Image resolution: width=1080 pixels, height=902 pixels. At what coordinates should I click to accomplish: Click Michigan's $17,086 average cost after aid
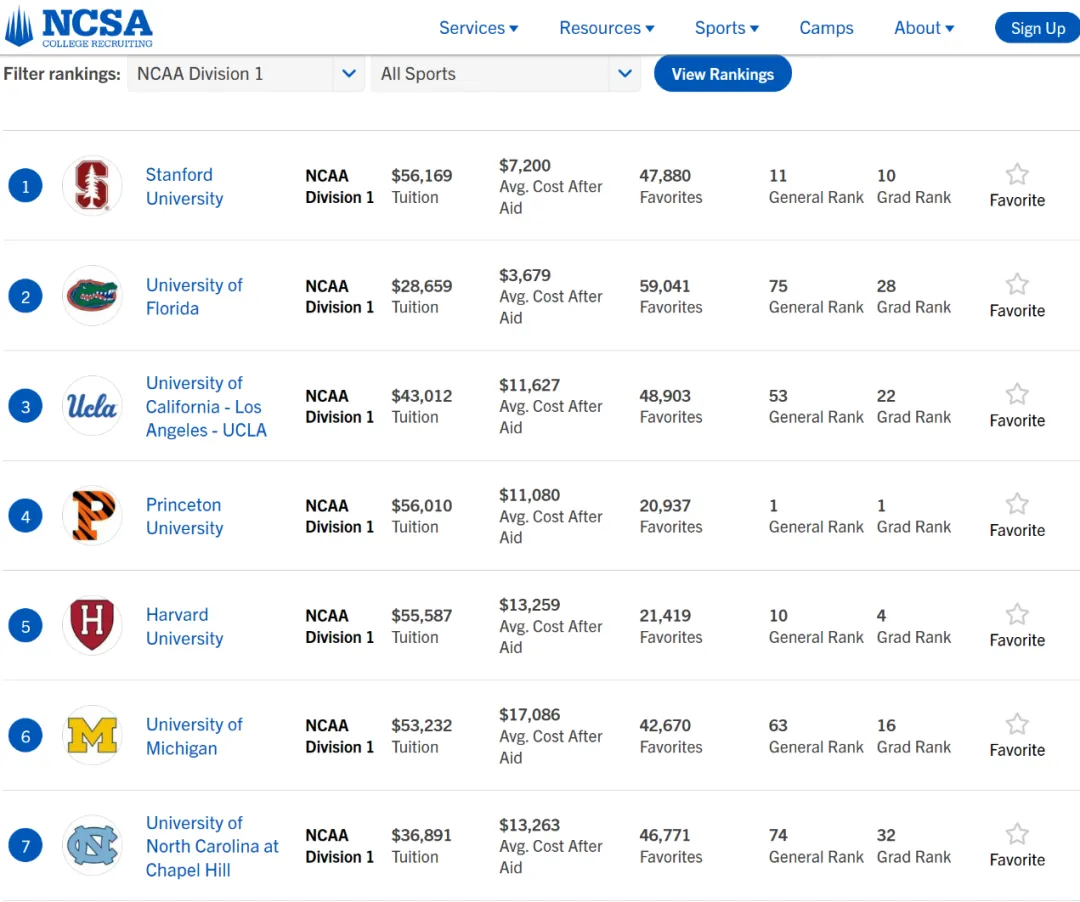pyautogui.click(x=529, y=715)
